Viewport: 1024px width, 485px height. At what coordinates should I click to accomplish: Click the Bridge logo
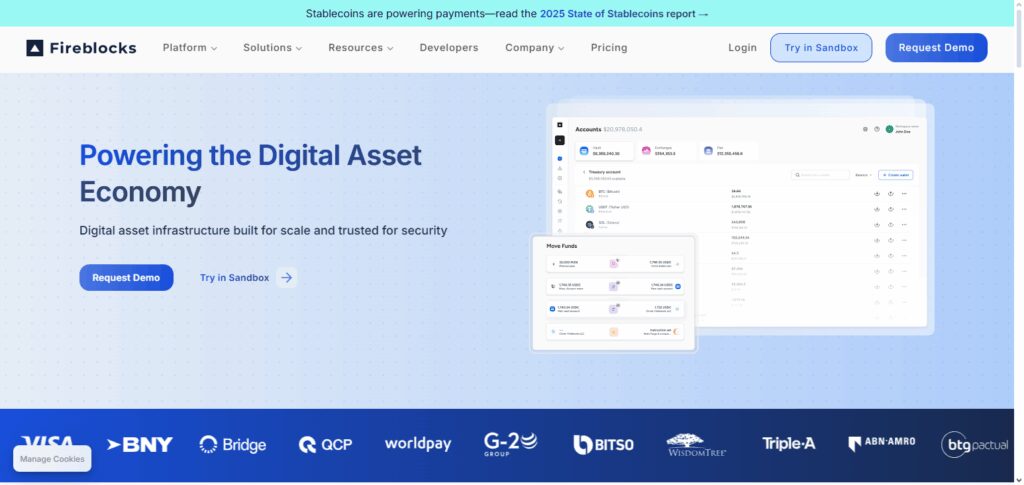232,445
